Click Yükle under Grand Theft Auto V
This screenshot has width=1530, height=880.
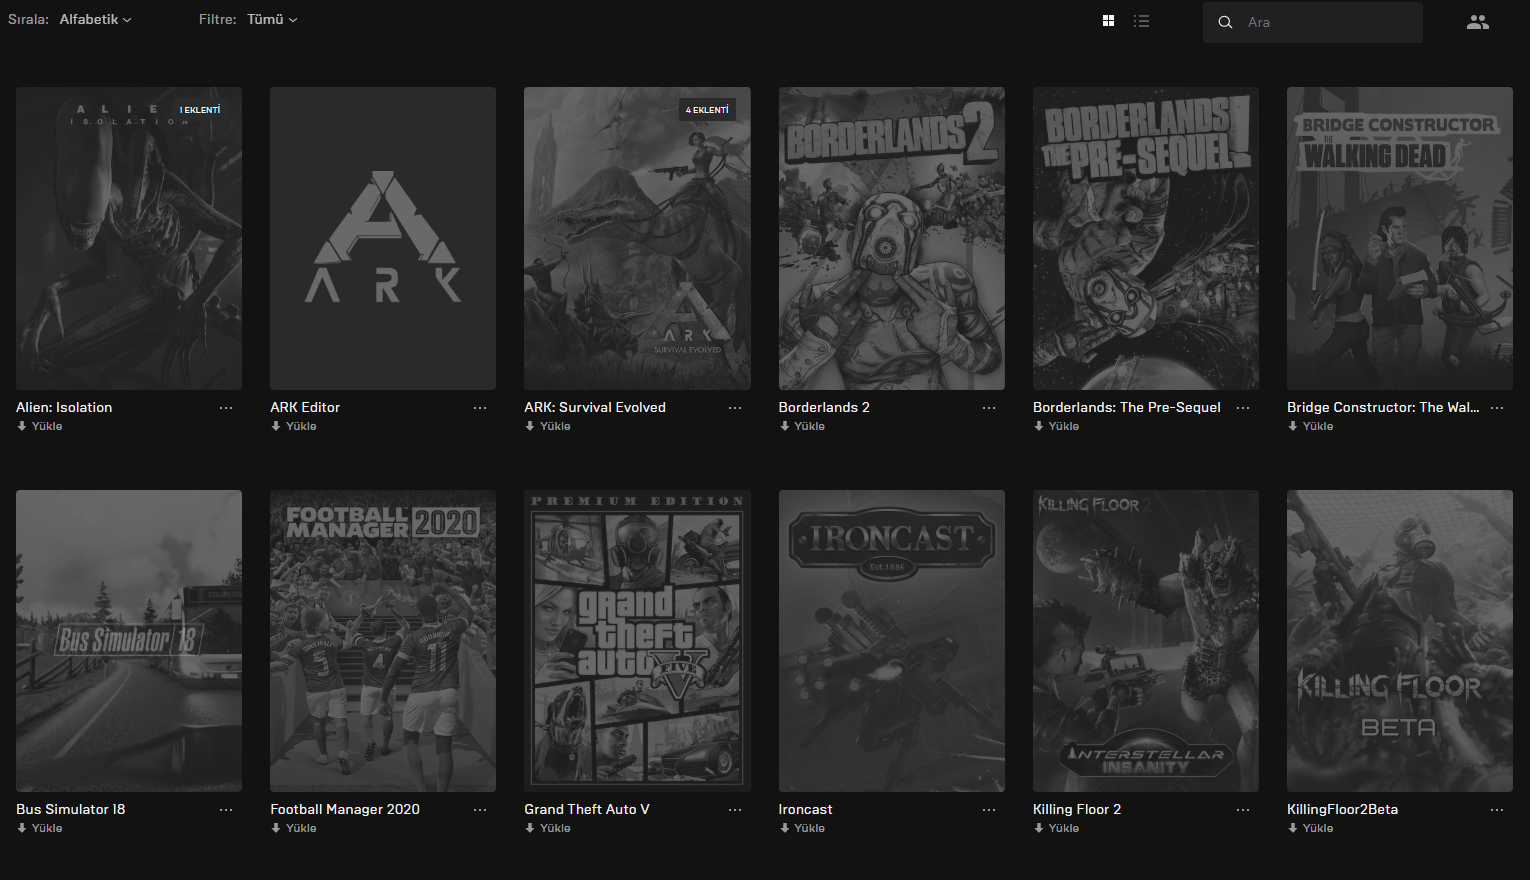548,828
